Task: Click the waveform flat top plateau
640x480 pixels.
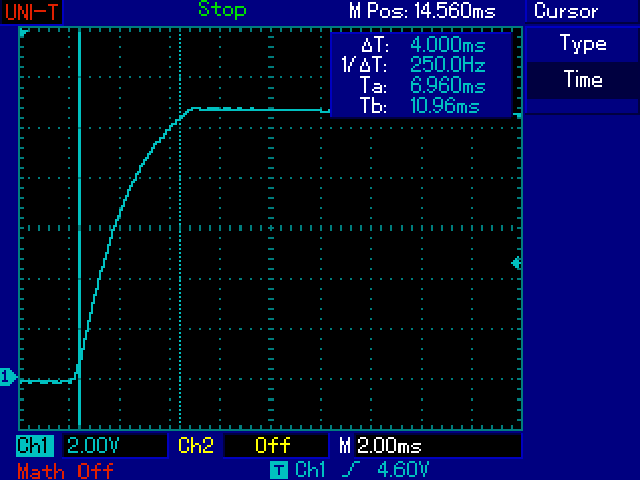Action: (x=261, y=109)
